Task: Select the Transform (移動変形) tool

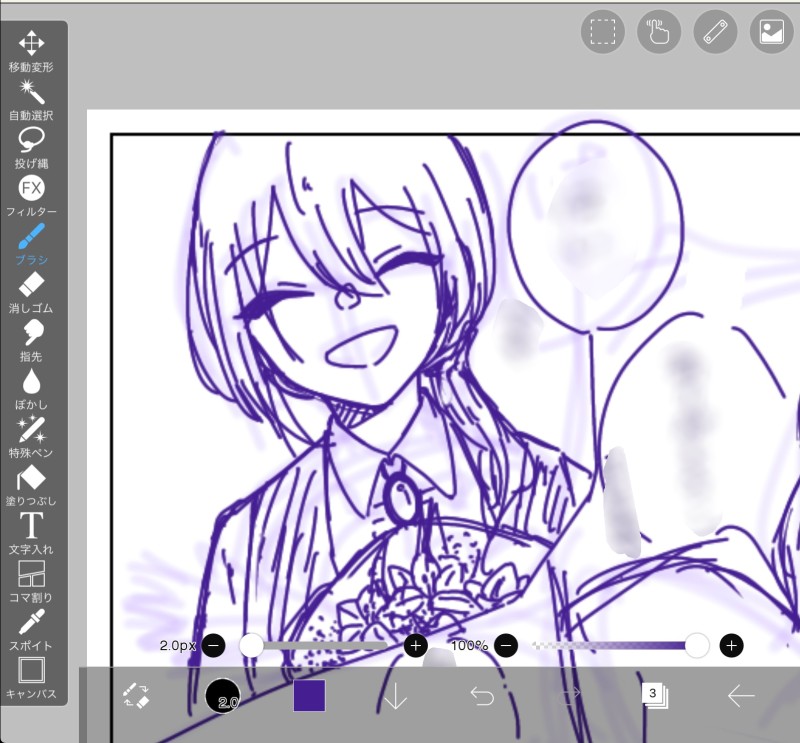Action: tap(31, 51)
